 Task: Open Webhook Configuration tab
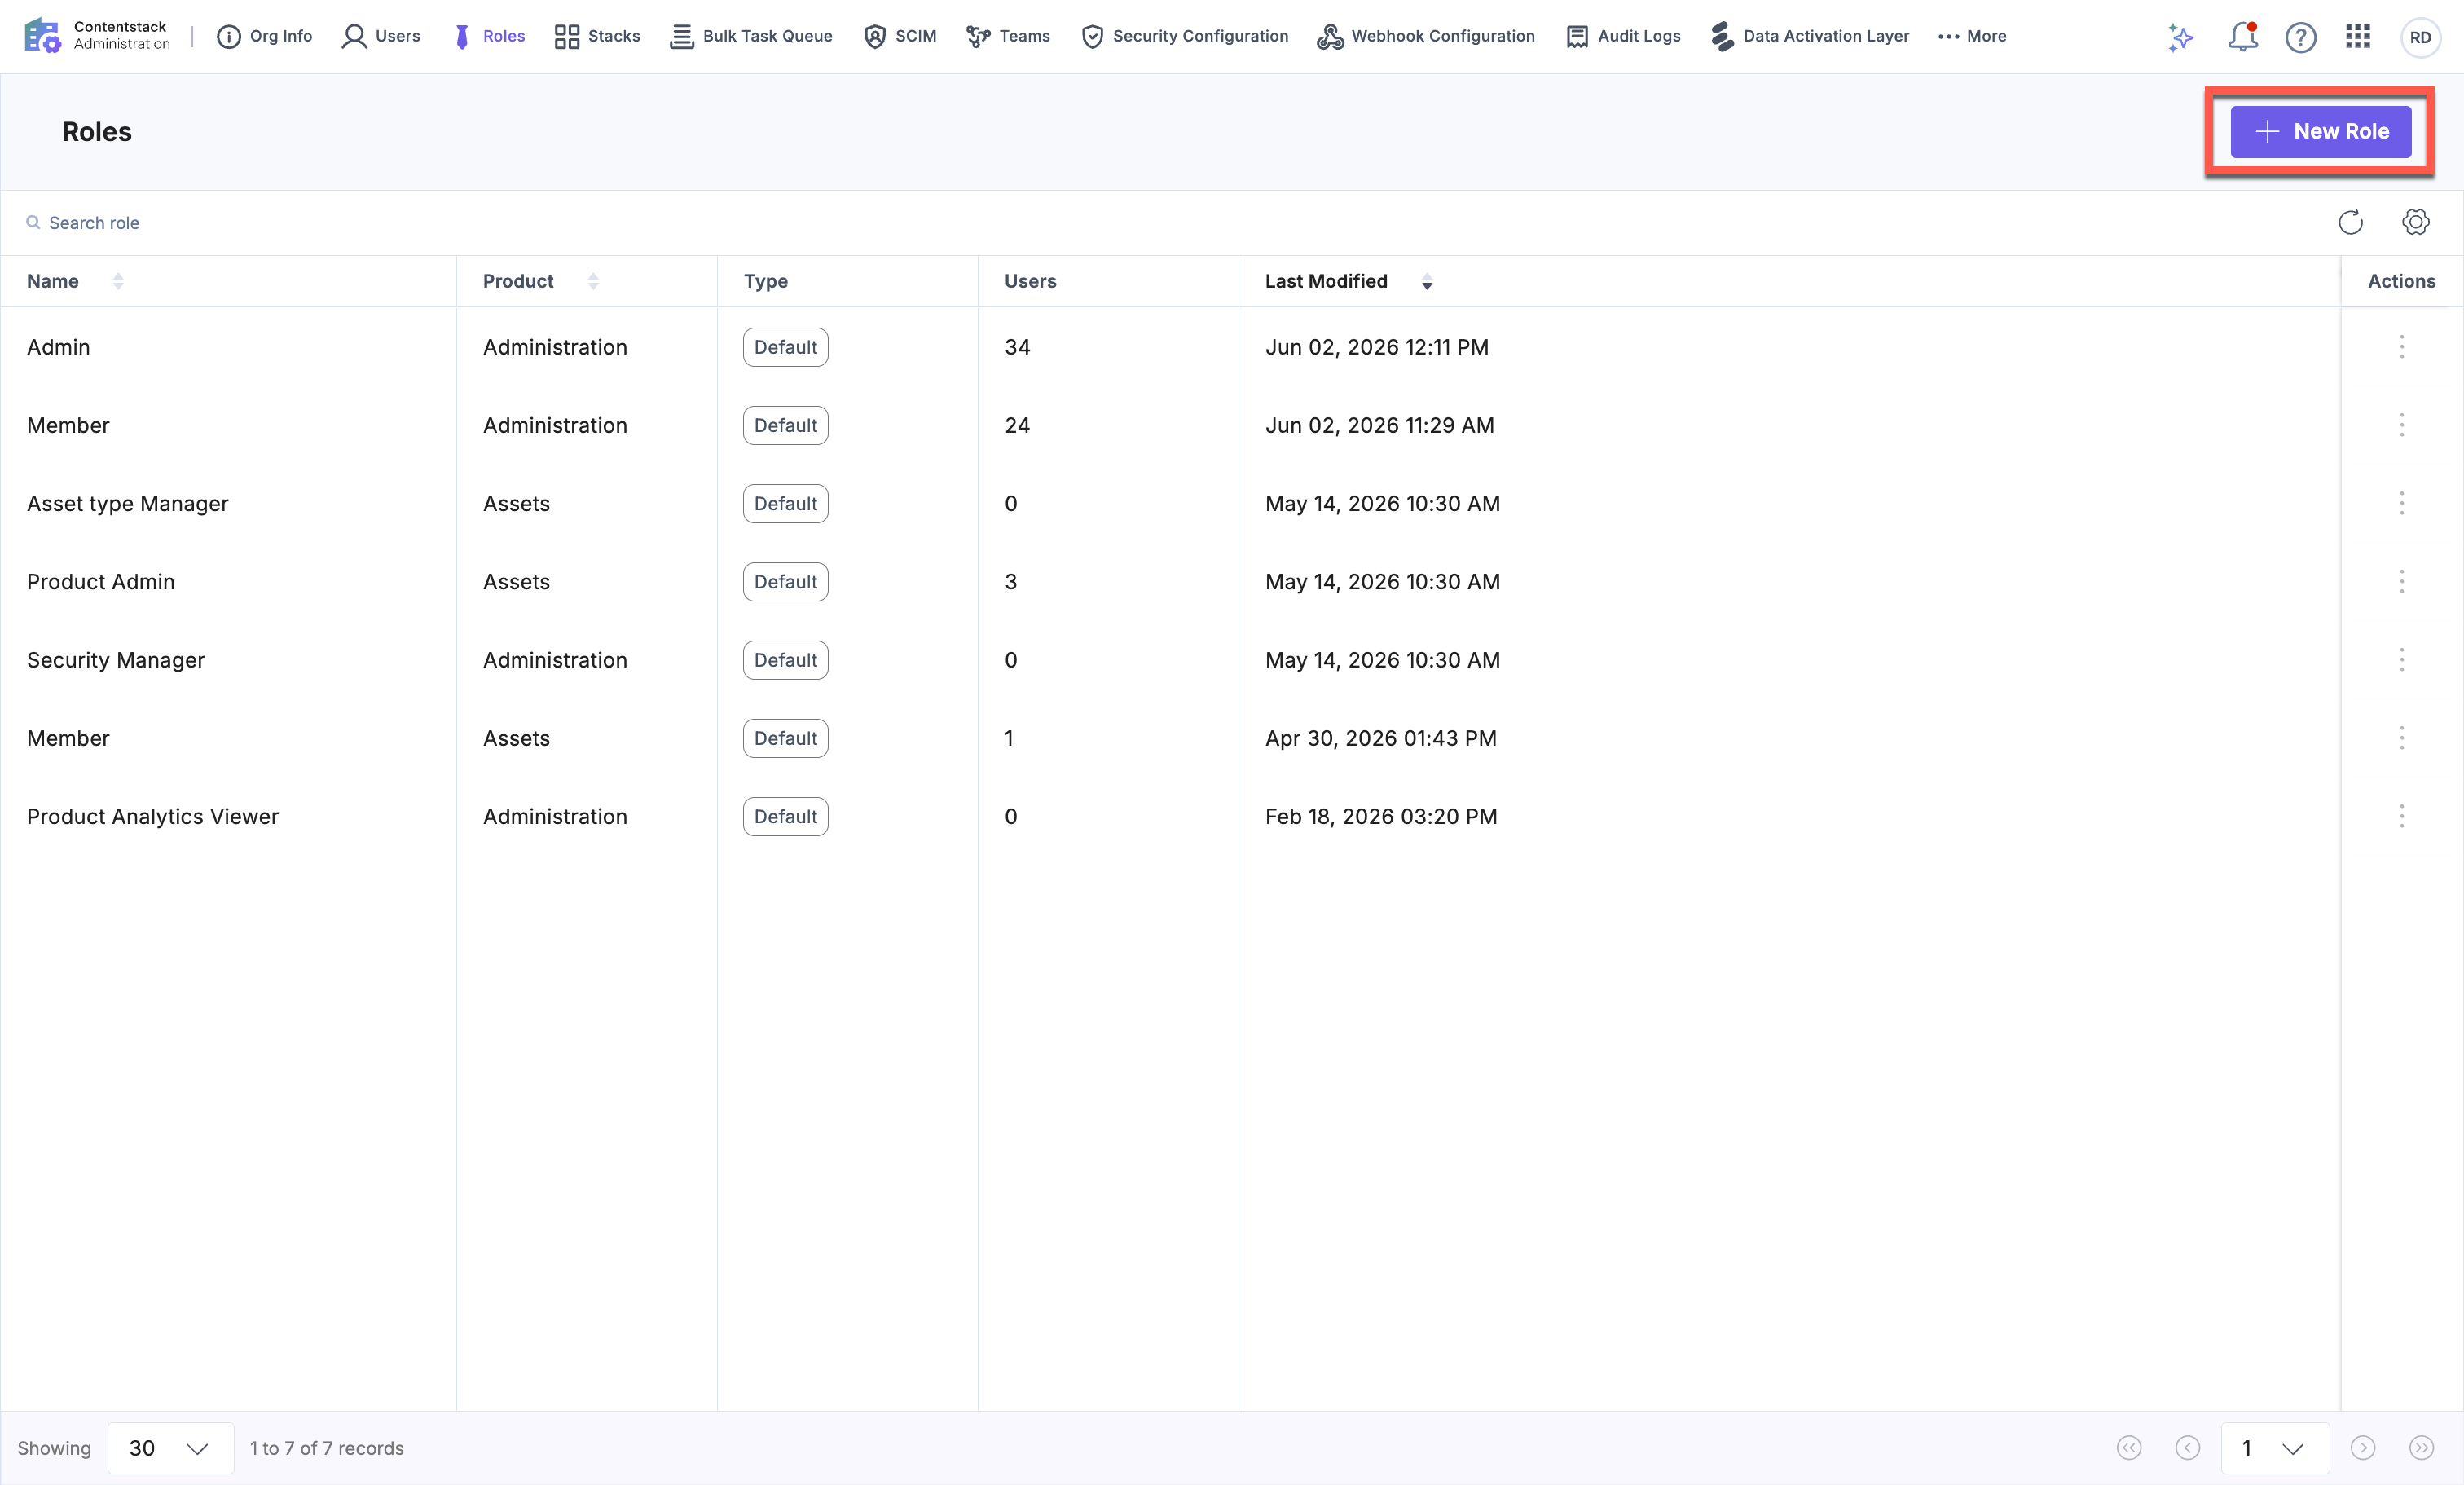(1426, 37)
